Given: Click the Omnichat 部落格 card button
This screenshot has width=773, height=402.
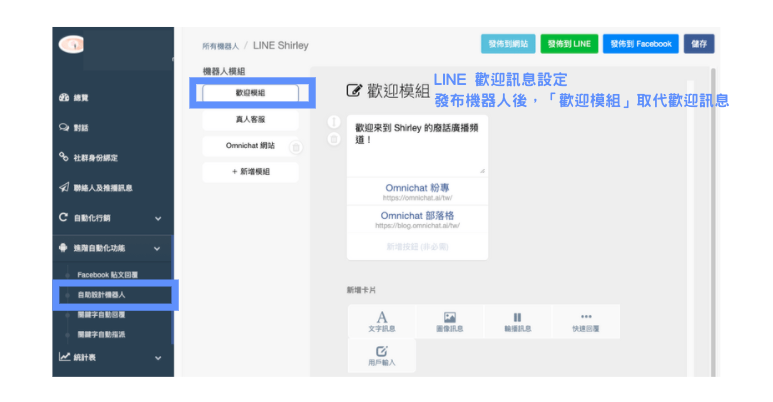Looking at the screenshot, I should pyautogui.click(x=417, y=219).
